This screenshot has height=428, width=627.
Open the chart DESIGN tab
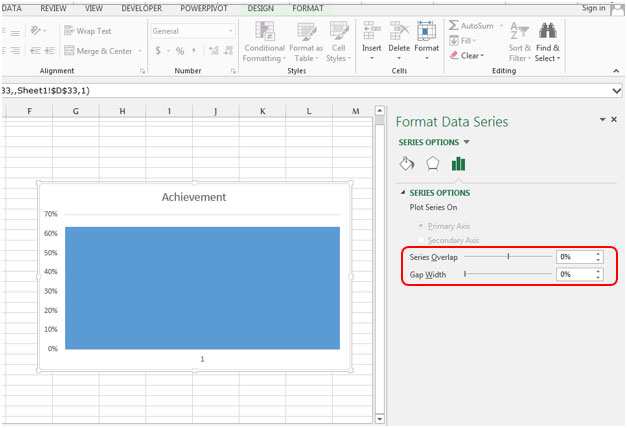pyautogui.click(x=260, y=8)
